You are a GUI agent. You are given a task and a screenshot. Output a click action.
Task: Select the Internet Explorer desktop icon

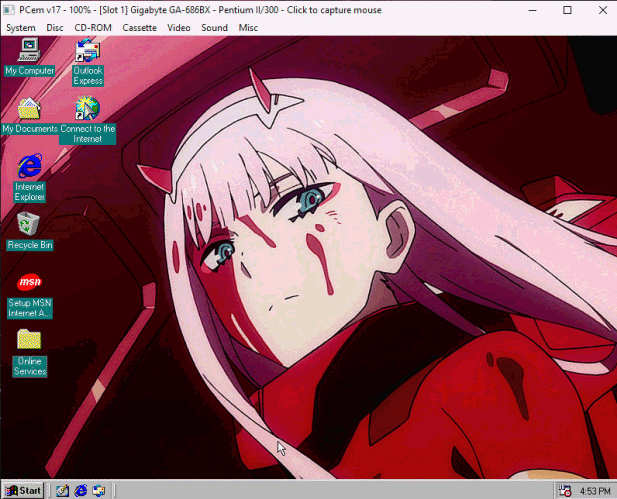(30, 166)
